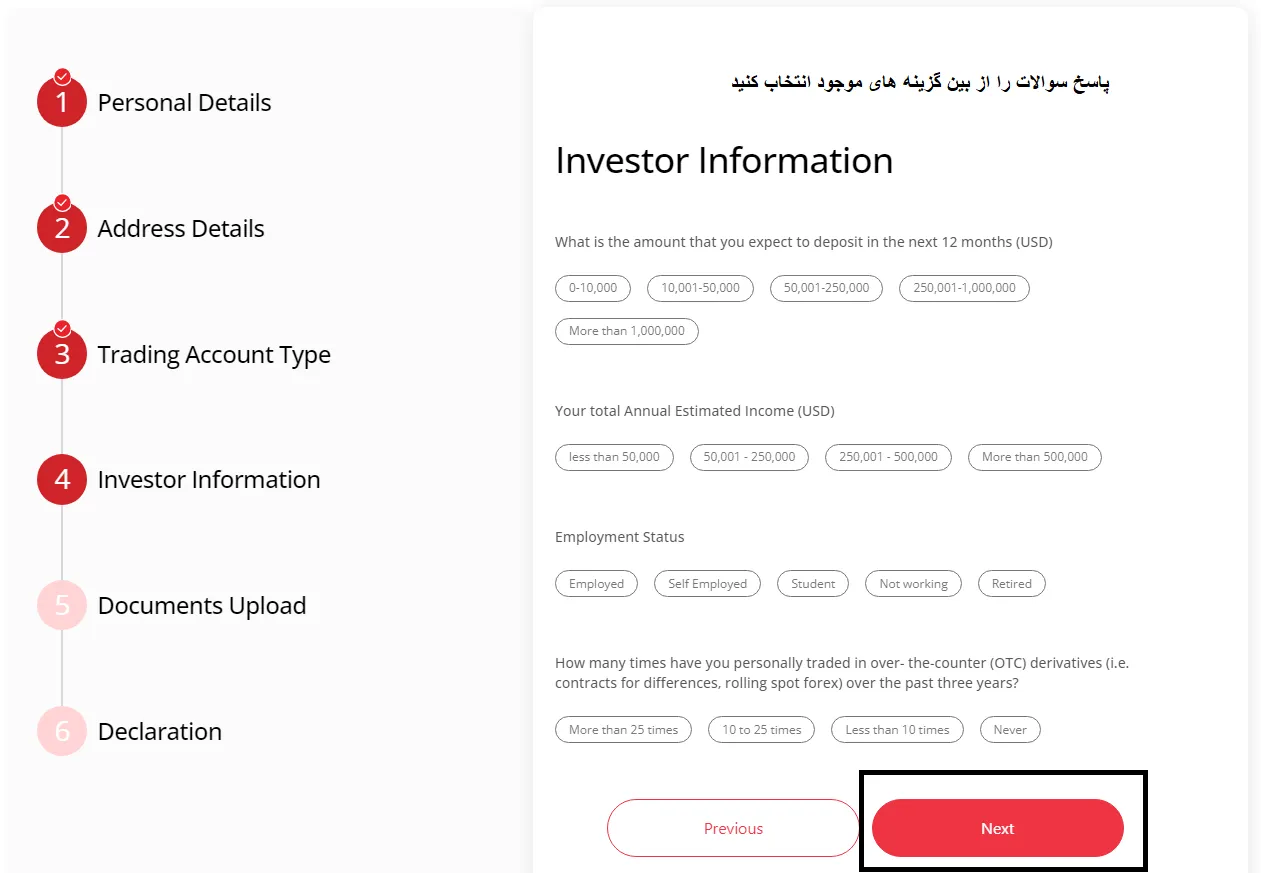1261x873 pixels.
Task: Click the Previous button
Action: click(x=733, y=828)
